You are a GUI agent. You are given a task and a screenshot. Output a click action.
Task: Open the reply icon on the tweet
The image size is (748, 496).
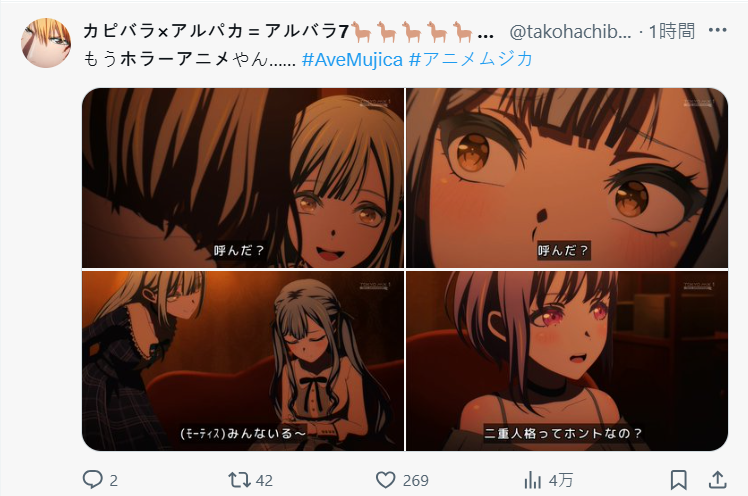tap(92, 479)
